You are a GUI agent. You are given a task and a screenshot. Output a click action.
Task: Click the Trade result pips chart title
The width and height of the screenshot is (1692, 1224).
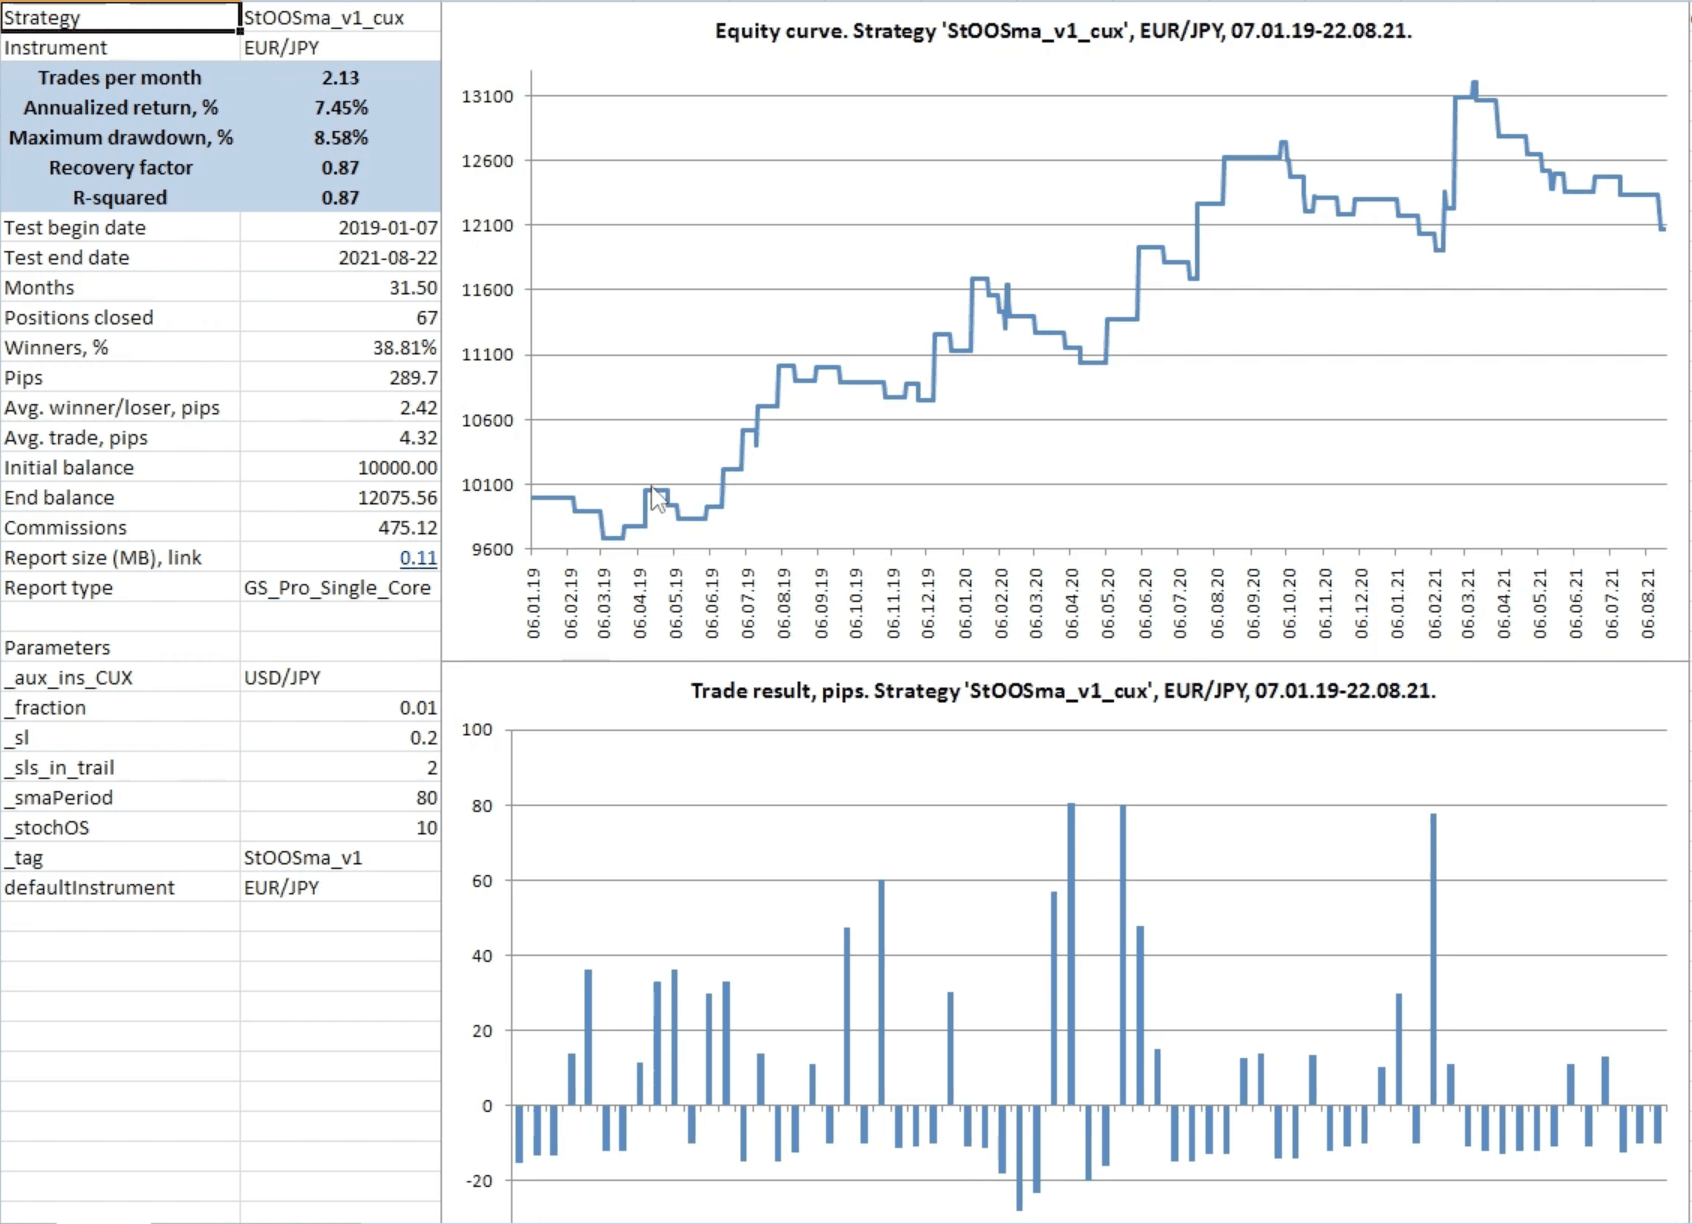click(1063, 691)
